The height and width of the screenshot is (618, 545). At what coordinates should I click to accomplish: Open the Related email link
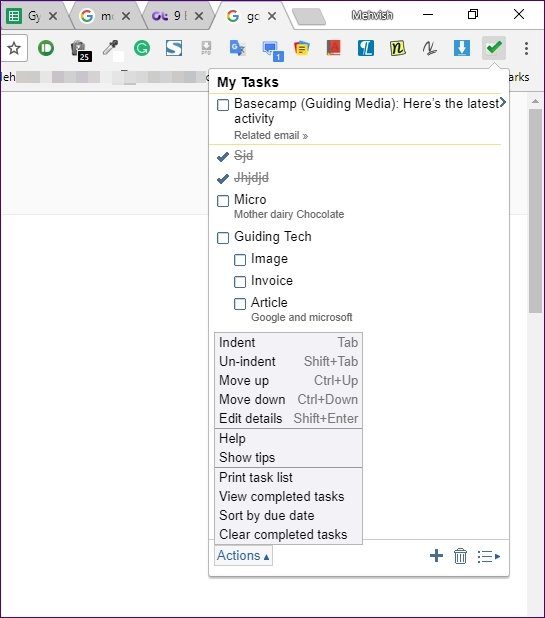(x=271, y=135)
